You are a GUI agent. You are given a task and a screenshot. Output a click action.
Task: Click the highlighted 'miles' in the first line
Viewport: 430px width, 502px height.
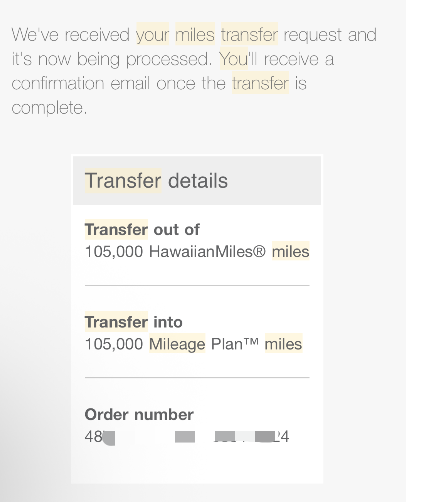195,34
